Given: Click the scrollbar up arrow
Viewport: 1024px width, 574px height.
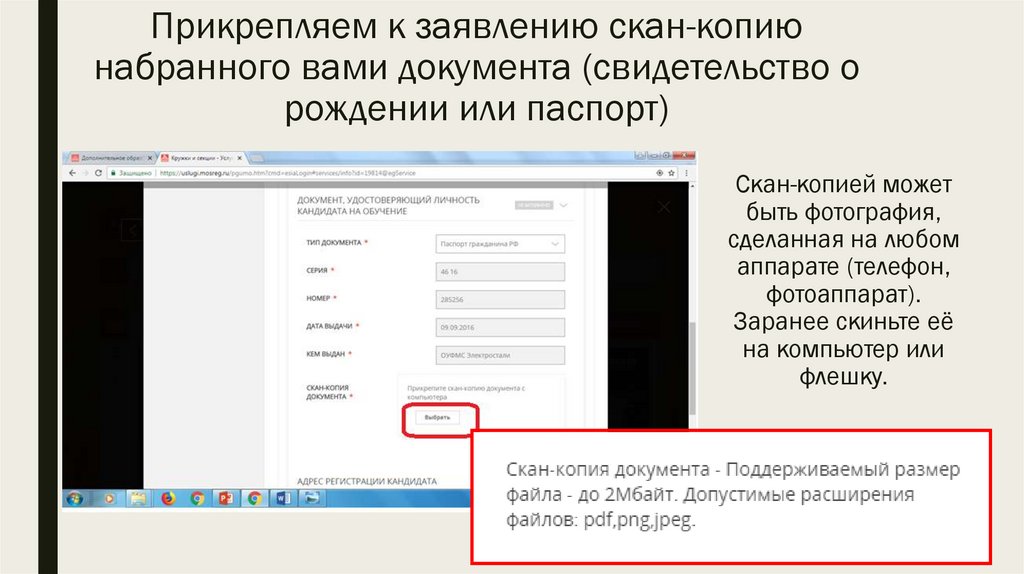Looking at the screenshot, I should tap(692, 187).
